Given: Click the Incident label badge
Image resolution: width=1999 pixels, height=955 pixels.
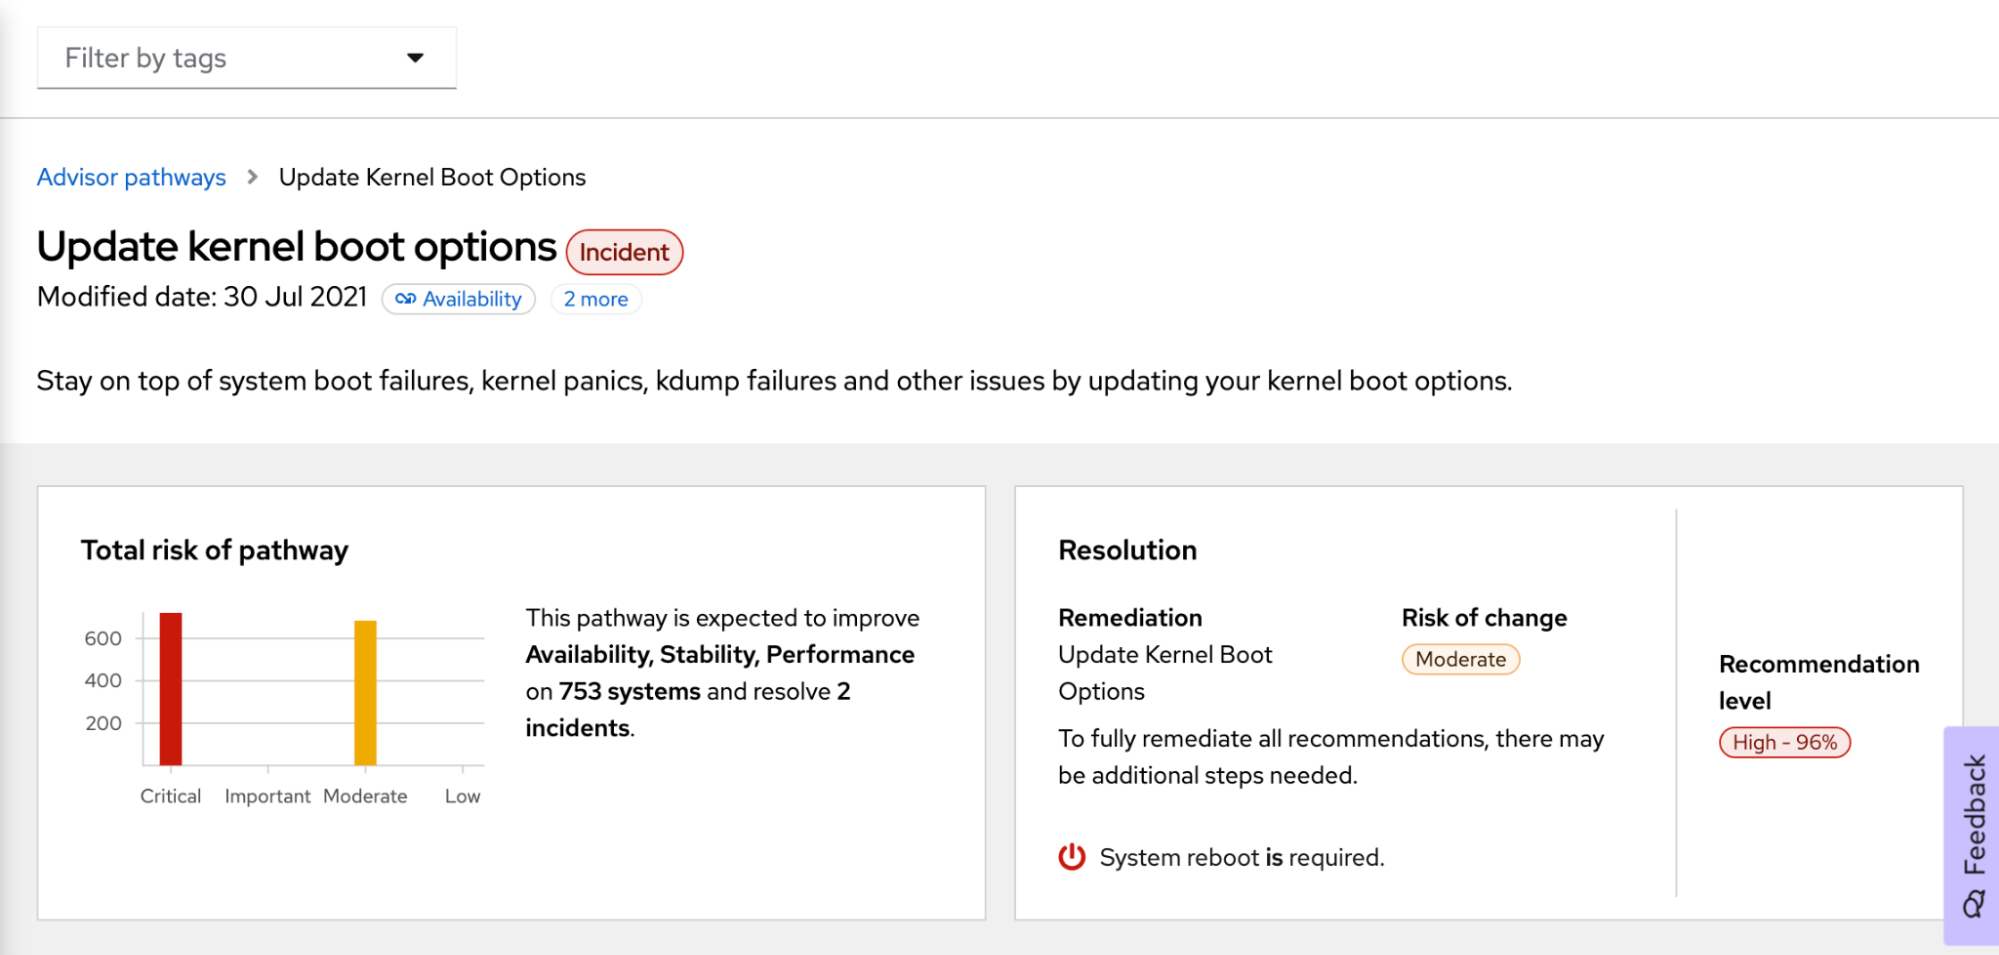Looking at the screenshot, I should [624, 252].
